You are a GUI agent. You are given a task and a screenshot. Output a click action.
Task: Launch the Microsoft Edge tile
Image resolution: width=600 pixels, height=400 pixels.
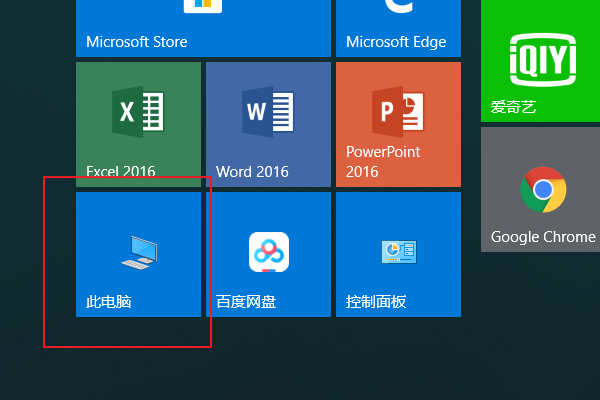pyautogui.click(x=398, y=28)
